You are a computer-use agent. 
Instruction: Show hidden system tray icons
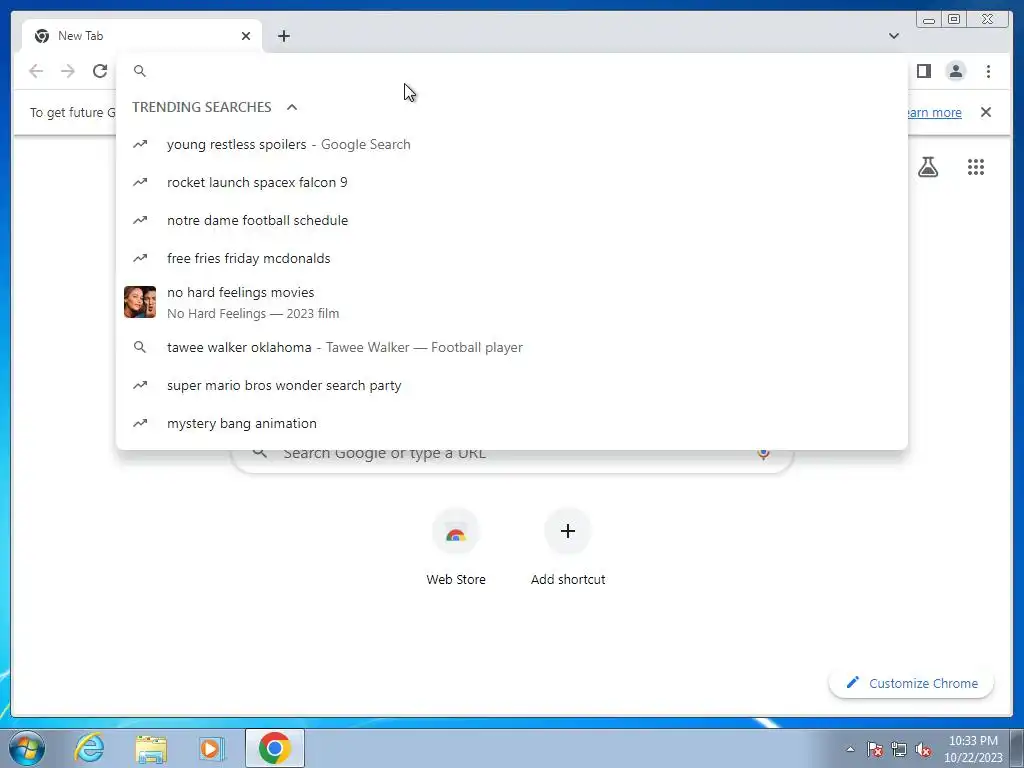pos(850,749)
